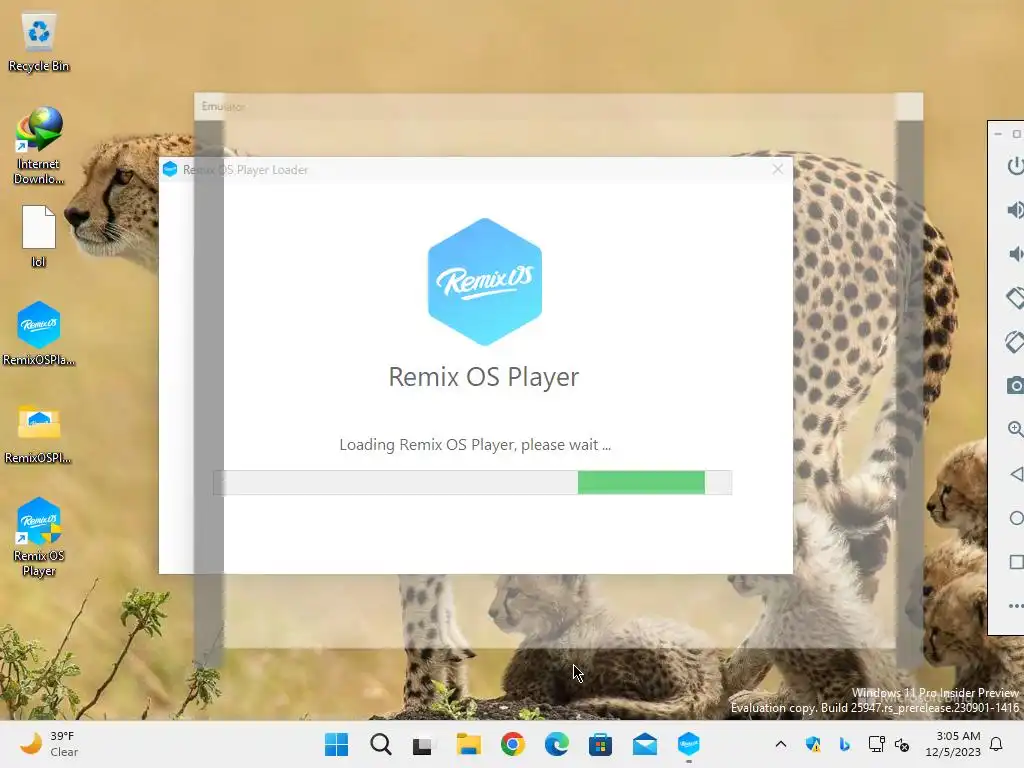Click the muted speaker tray icon

[x=902, y=744]
